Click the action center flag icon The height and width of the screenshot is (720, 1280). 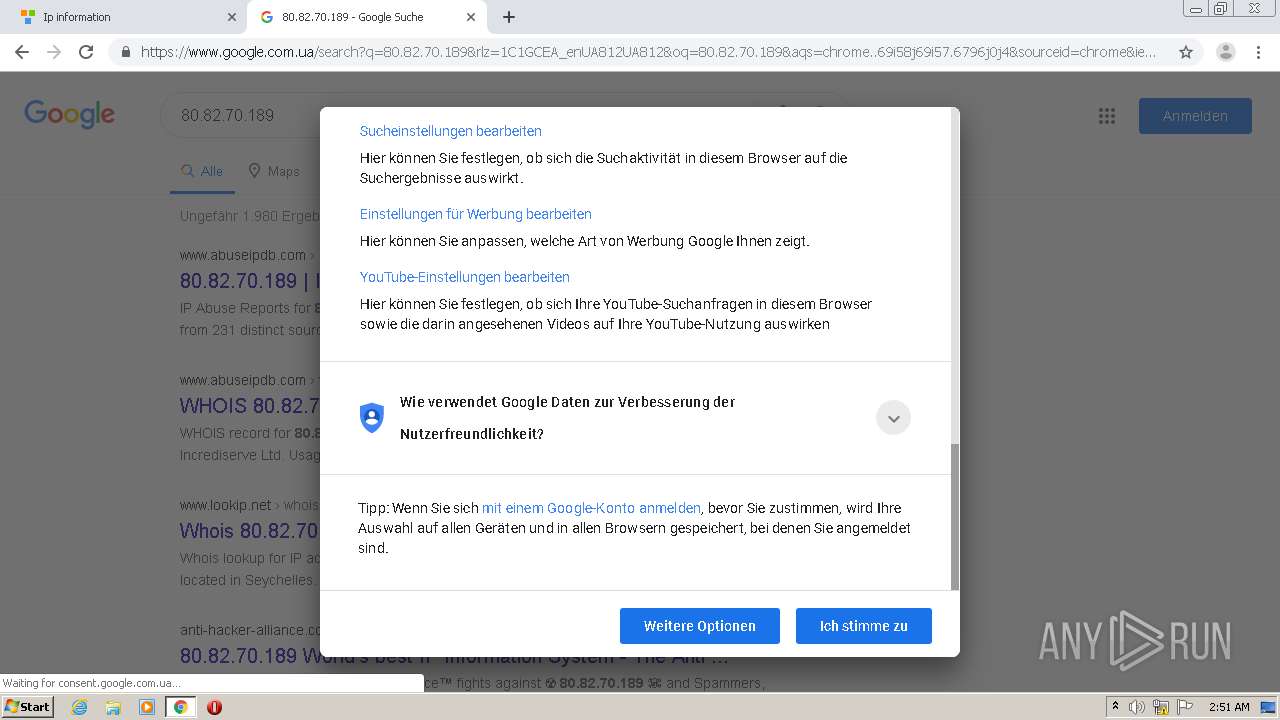click(x=1186, y=707)
